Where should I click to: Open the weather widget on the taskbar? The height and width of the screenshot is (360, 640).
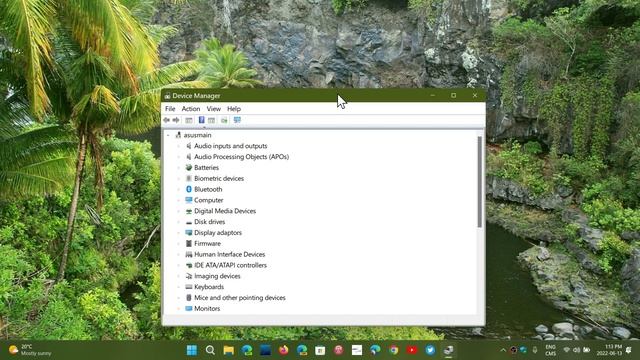point(31,350)
